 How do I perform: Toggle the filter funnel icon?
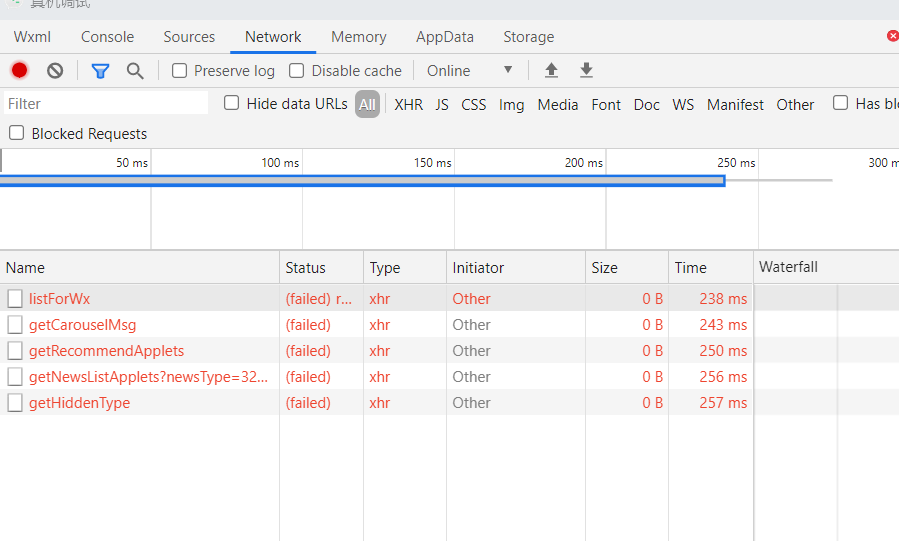pyautogui.click(x=100, y=71)
